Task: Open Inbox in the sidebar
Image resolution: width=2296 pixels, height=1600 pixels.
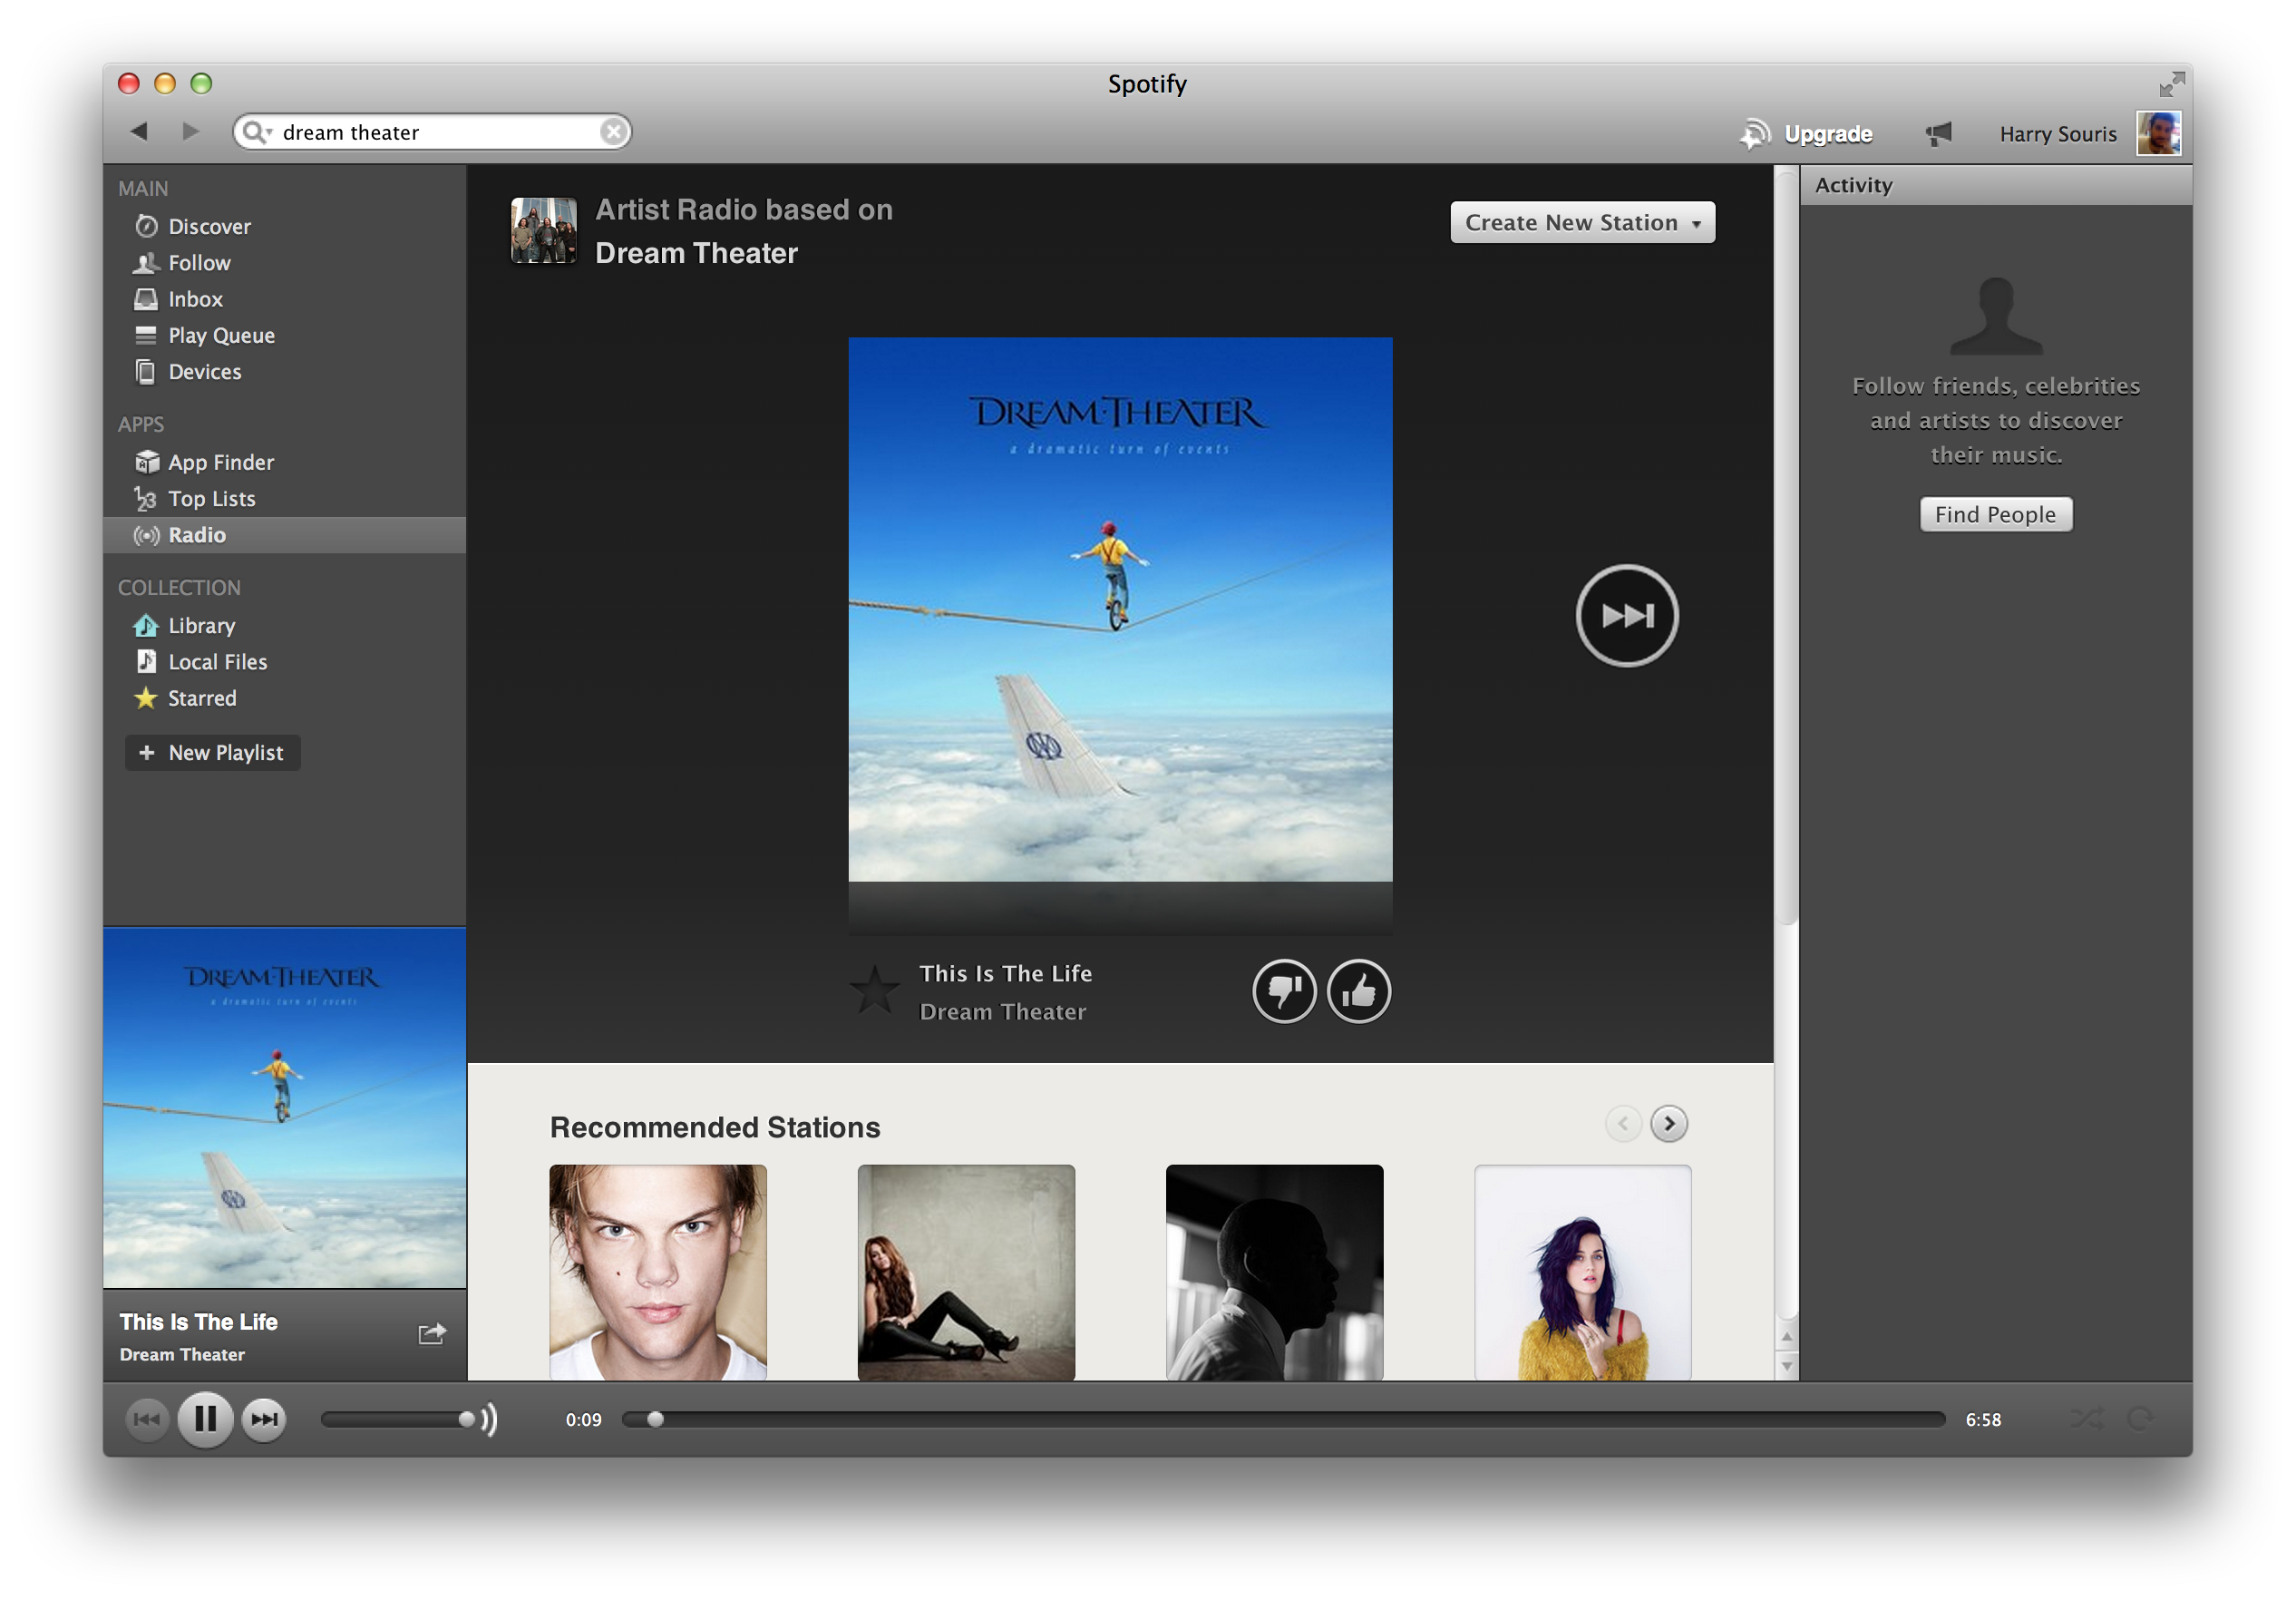Action: pos(284,299)
